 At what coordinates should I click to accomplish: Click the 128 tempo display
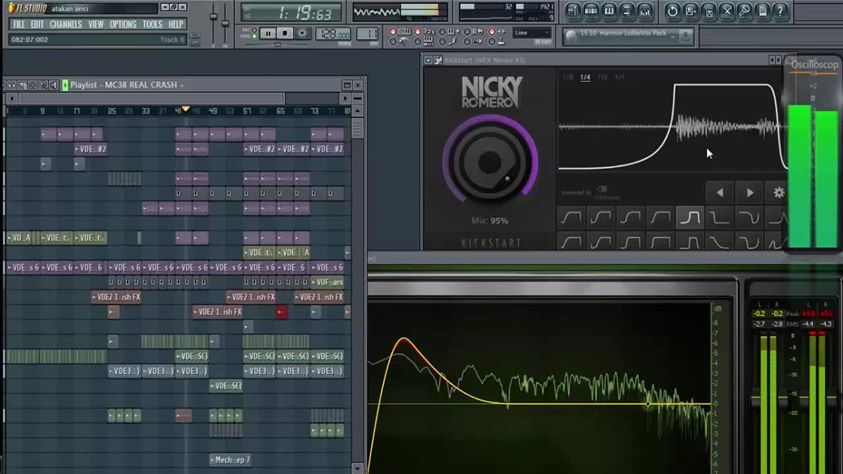pyautogui.click(x=333, y=33)
